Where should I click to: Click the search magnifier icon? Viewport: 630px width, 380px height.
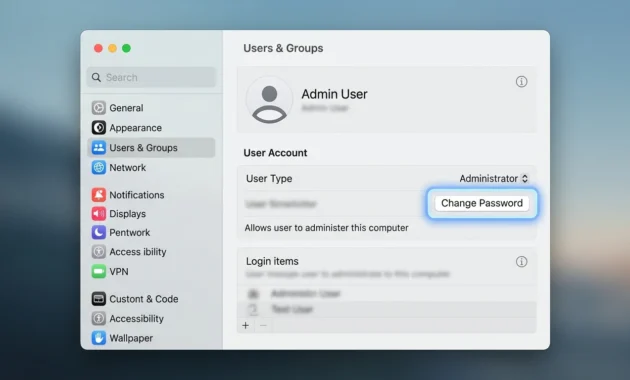[x=96, y=77]
